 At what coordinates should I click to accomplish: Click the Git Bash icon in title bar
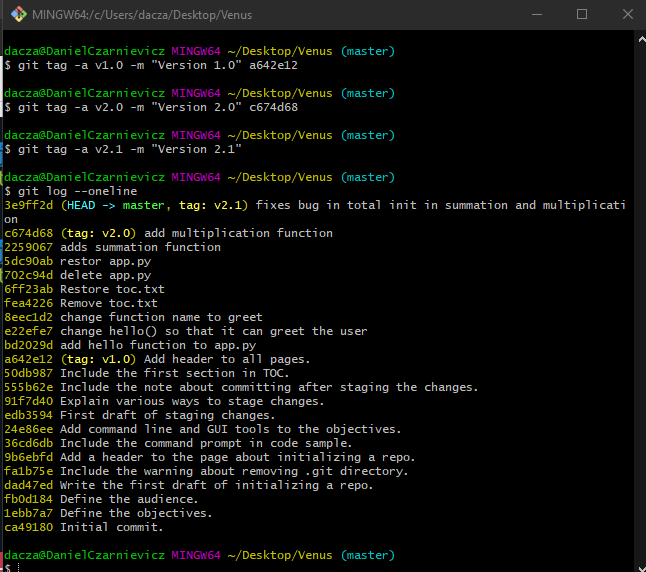click(18, 15)
